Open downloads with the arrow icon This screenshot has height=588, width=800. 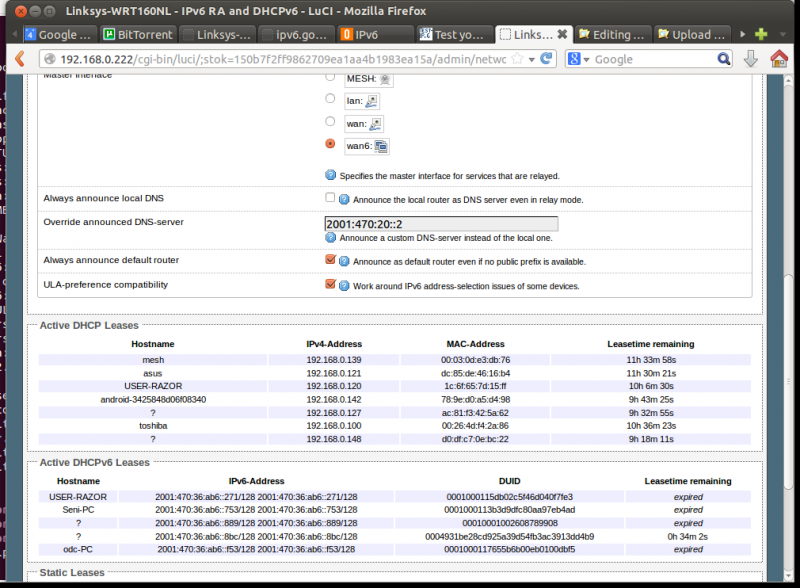(751, 60)
